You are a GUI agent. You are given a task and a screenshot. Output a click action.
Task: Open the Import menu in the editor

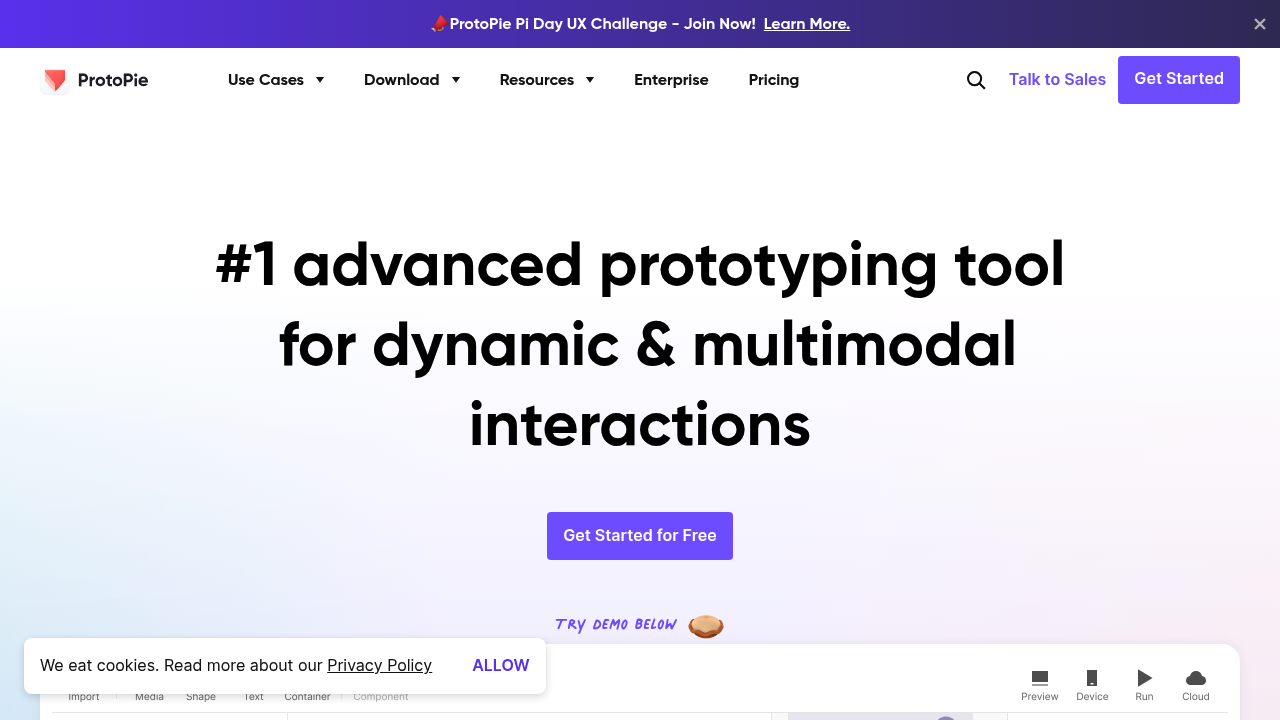pyautogui.click(x=84, y=696)
